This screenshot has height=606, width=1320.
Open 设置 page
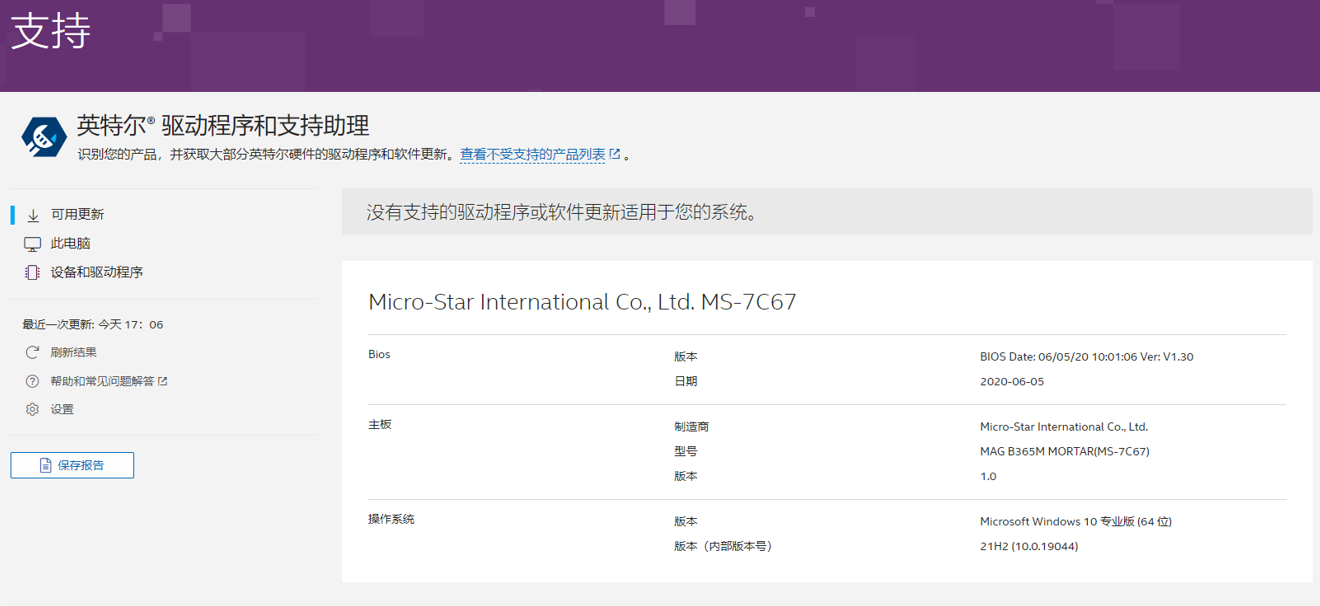coord(62,410)
